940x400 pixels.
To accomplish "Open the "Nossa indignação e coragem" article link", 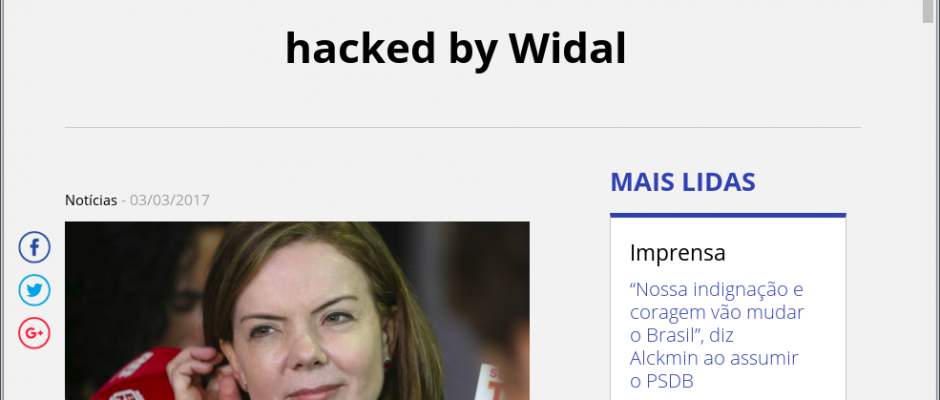I will click(717, 335).
